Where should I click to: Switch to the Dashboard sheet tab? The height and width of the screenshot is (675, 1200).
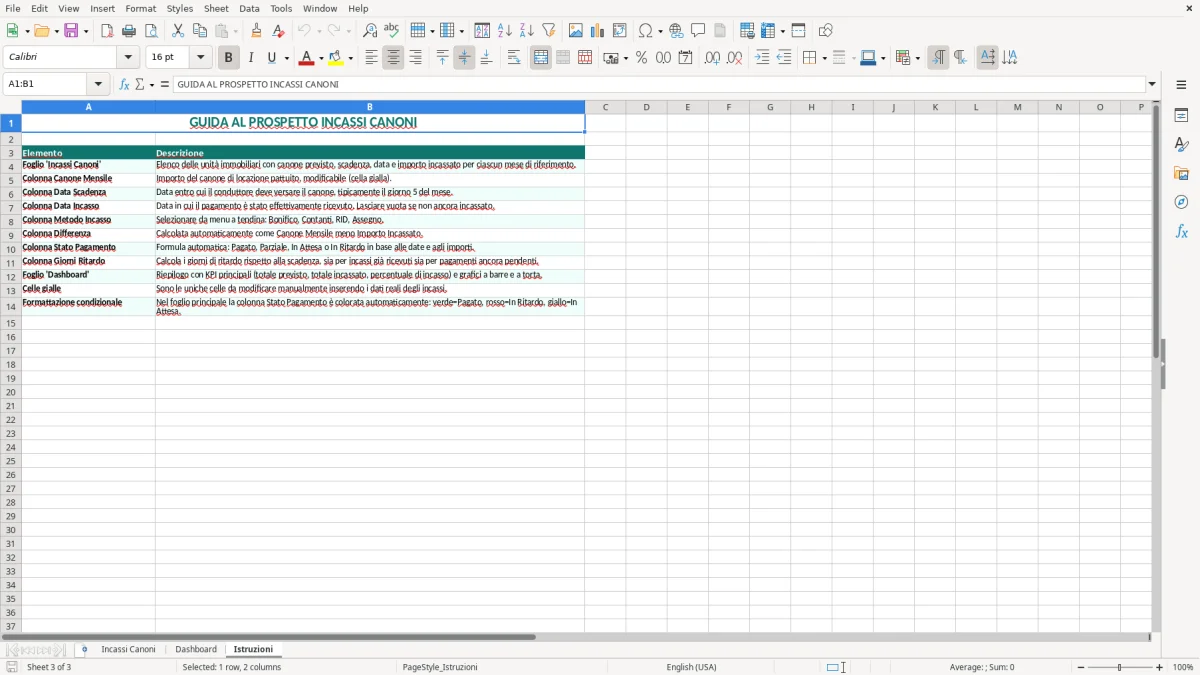tap(196, 649)
